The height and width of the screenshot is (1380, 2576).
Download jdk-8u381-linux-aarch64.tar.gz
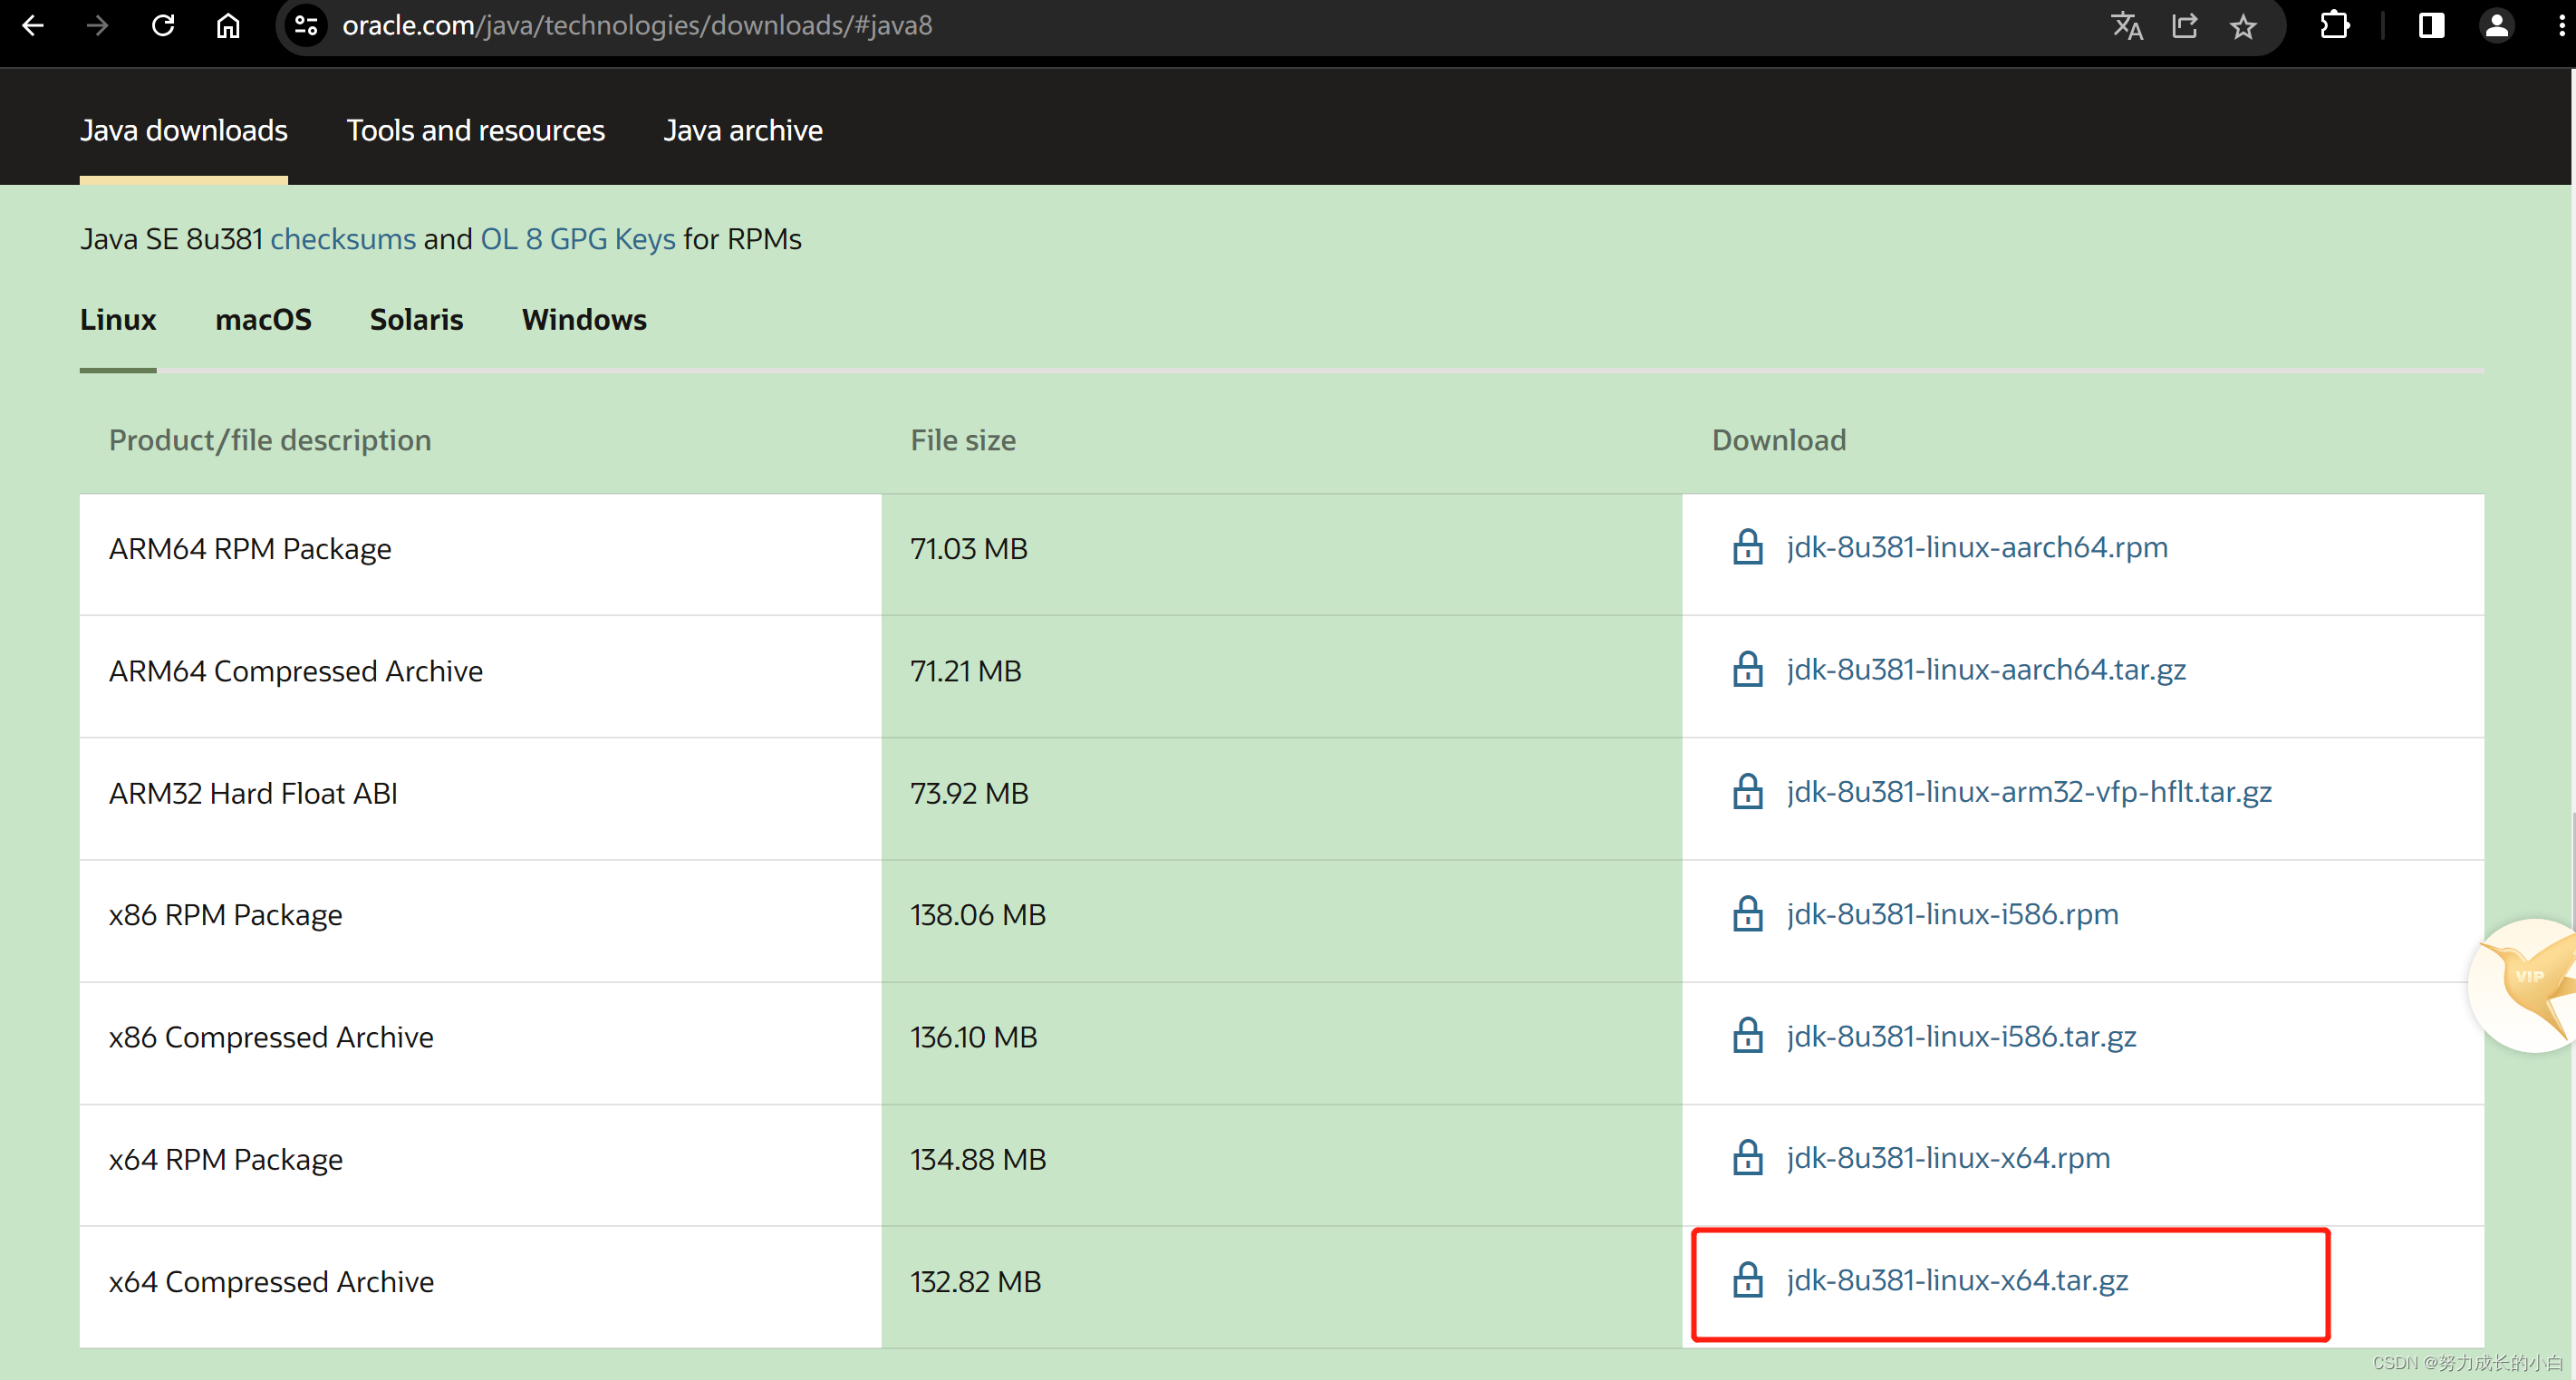click(1986, 669)
